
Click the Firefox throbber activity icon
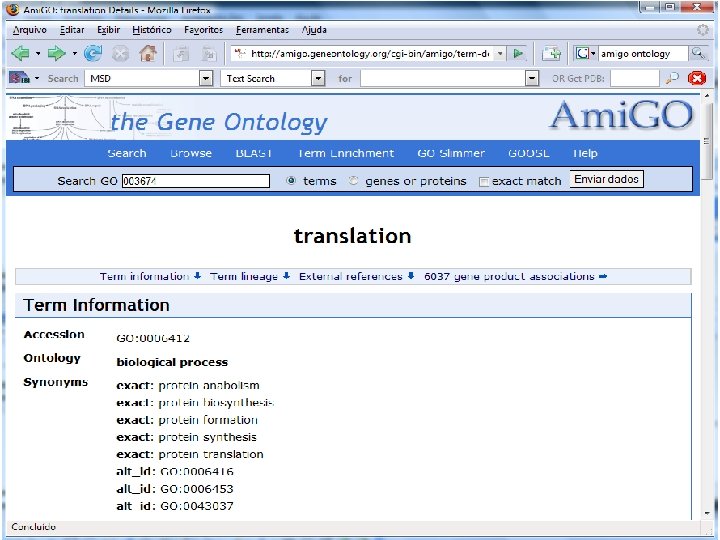(x=703, y=30)
